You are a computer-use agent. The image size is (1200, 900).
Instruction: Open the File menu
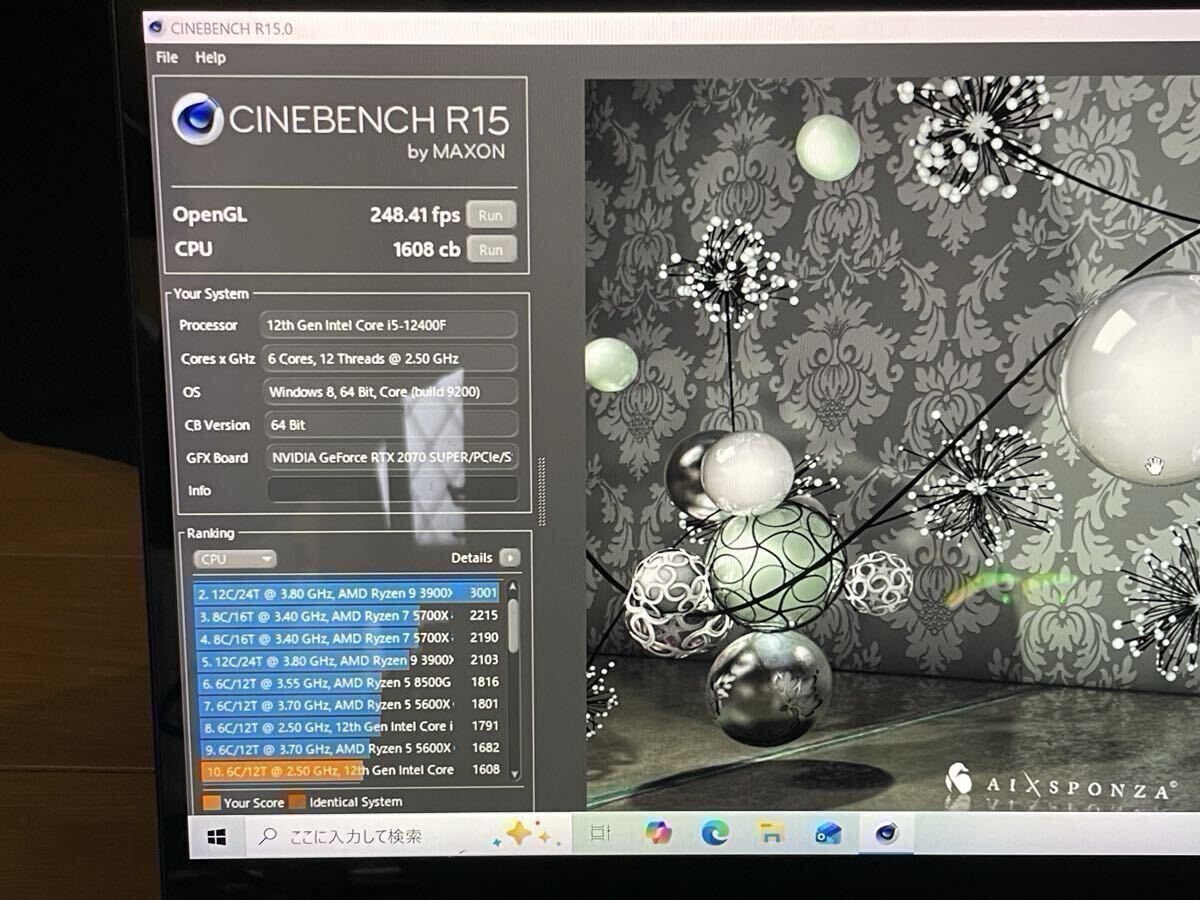pyautogui.click(x=167, y=57)
